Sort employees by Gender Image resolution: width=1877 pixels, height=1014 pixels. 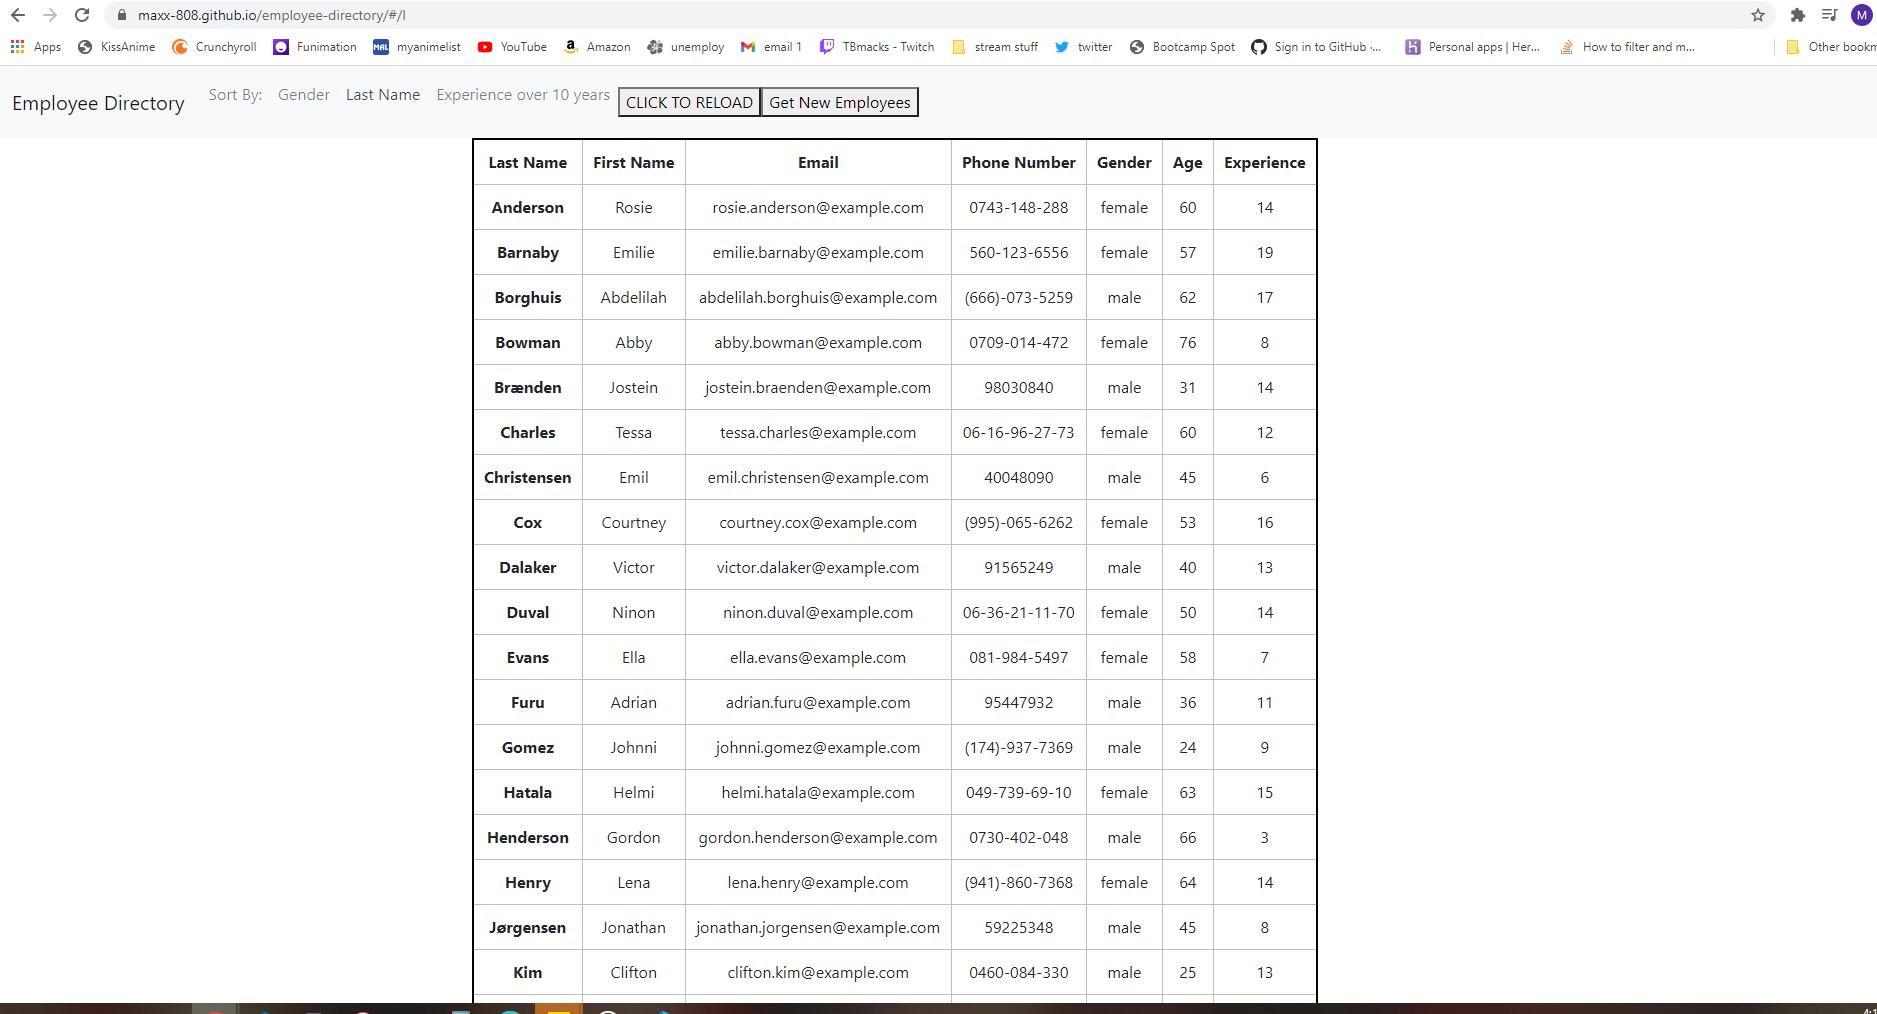(303, 94)
